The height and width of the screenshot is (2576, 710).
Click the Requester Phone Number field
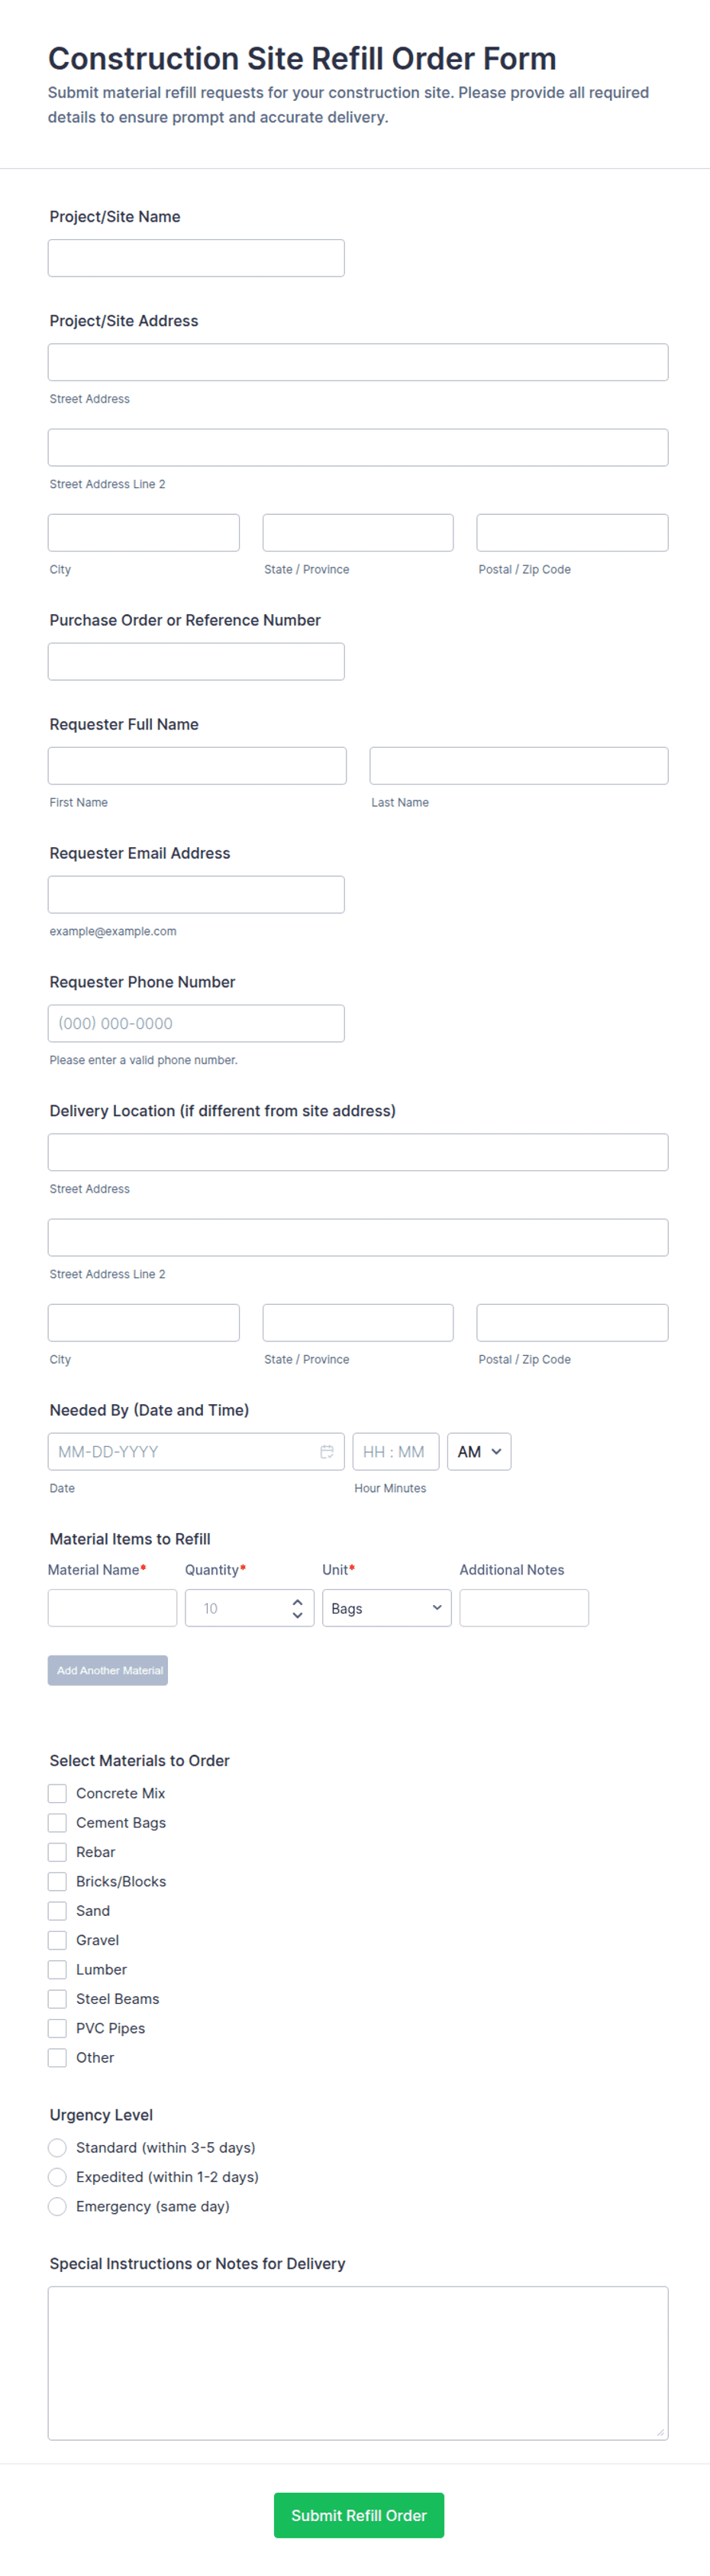click(x=196, y=1023)
